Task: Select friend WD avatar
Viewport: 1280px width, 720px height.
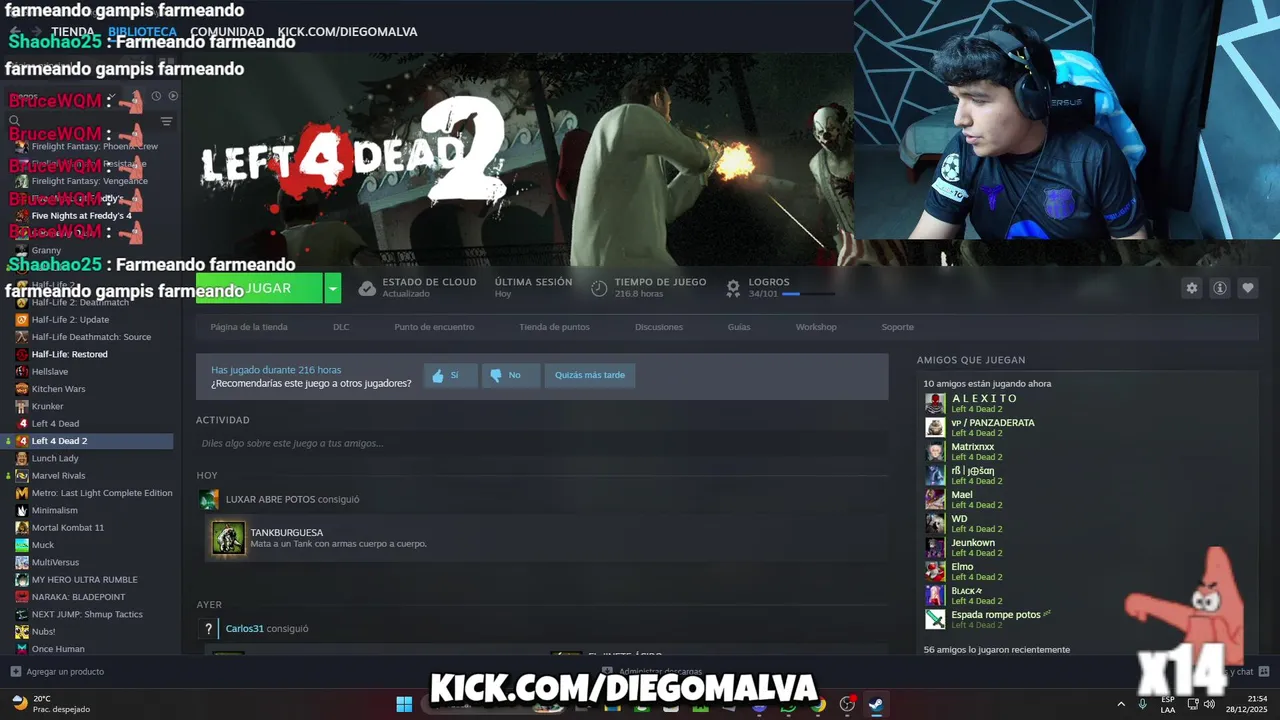Action: 935,523
